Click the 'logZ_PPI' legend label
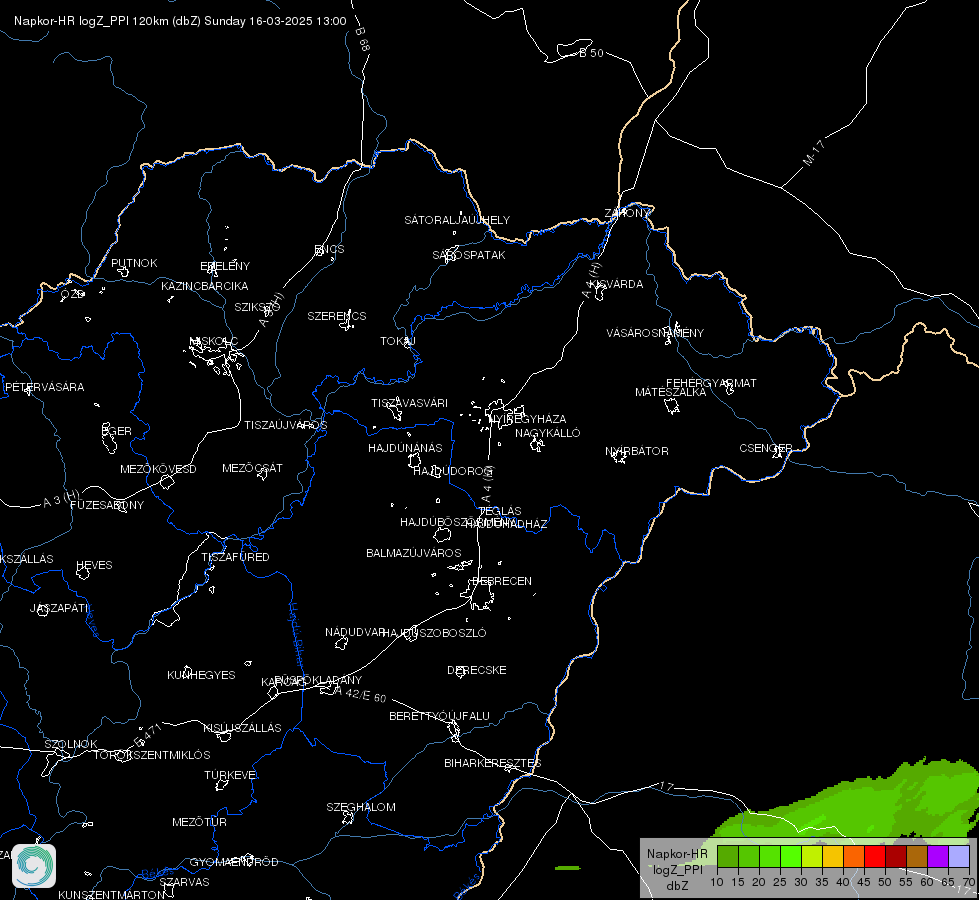The width and height of the screenshot is (979, 900). point(678,870)
